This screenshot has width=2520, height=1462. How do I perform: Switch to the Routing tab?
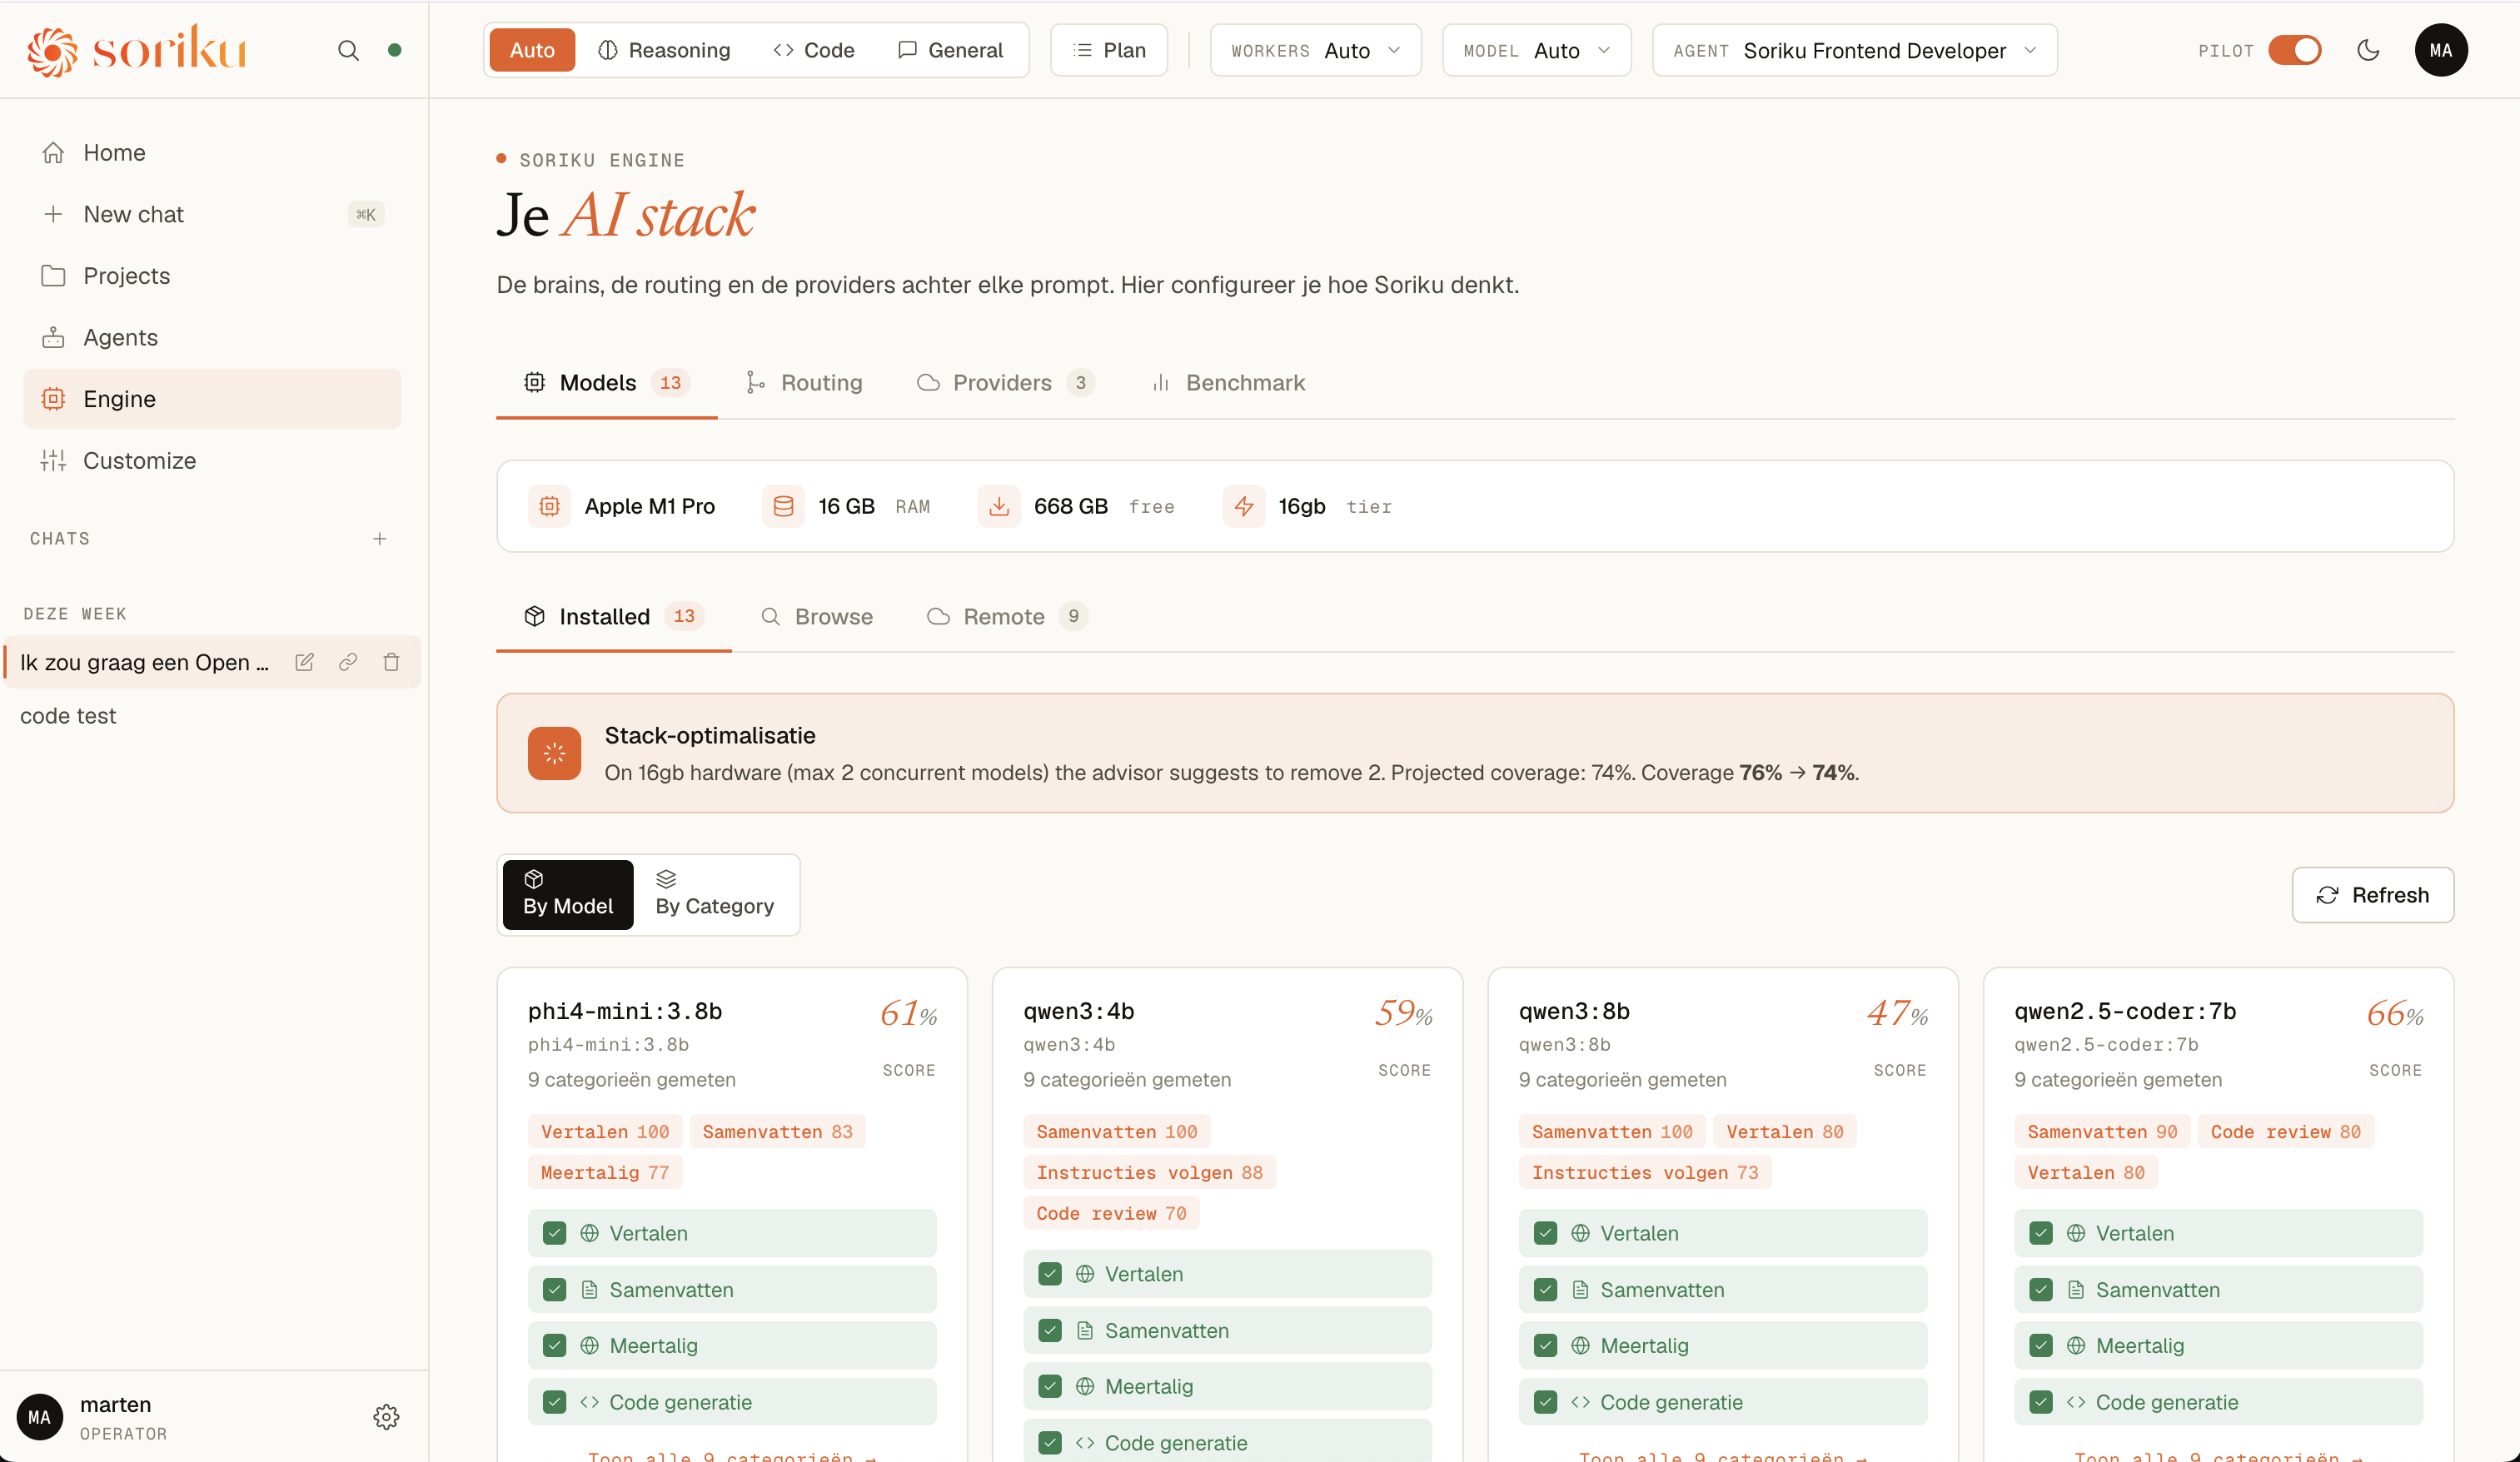tap(804, 383)
